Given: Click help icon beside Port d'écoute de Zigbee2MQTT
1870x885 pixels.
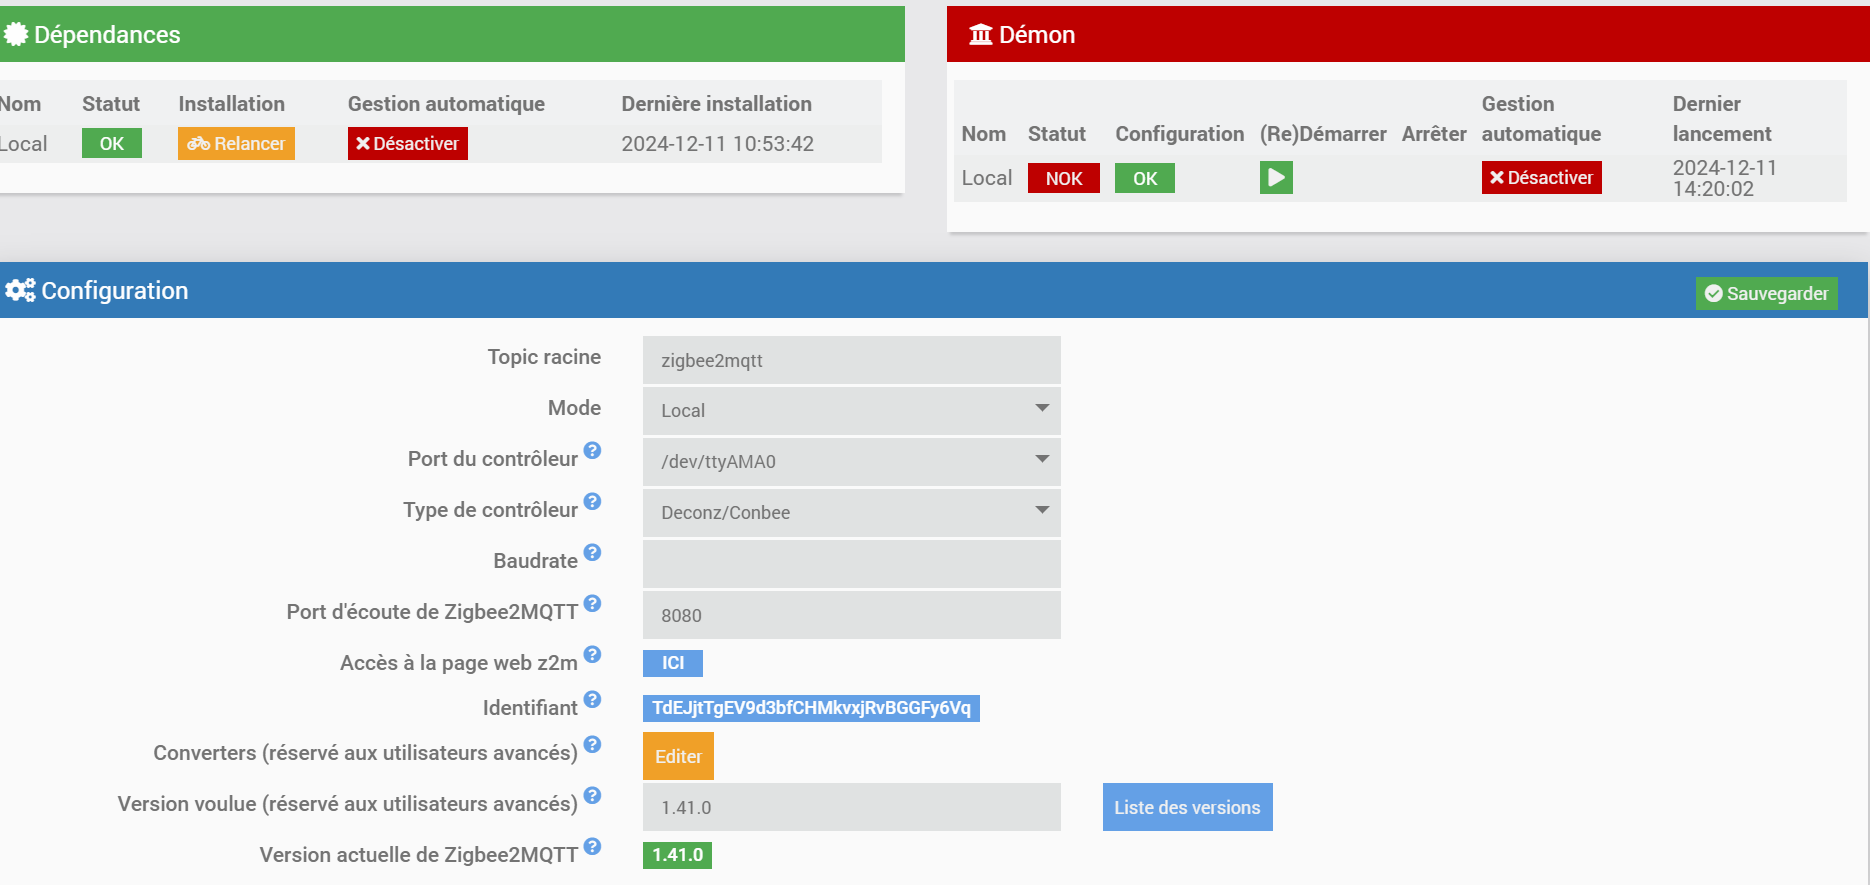Looking at the screenshot, I should (592, 604).
